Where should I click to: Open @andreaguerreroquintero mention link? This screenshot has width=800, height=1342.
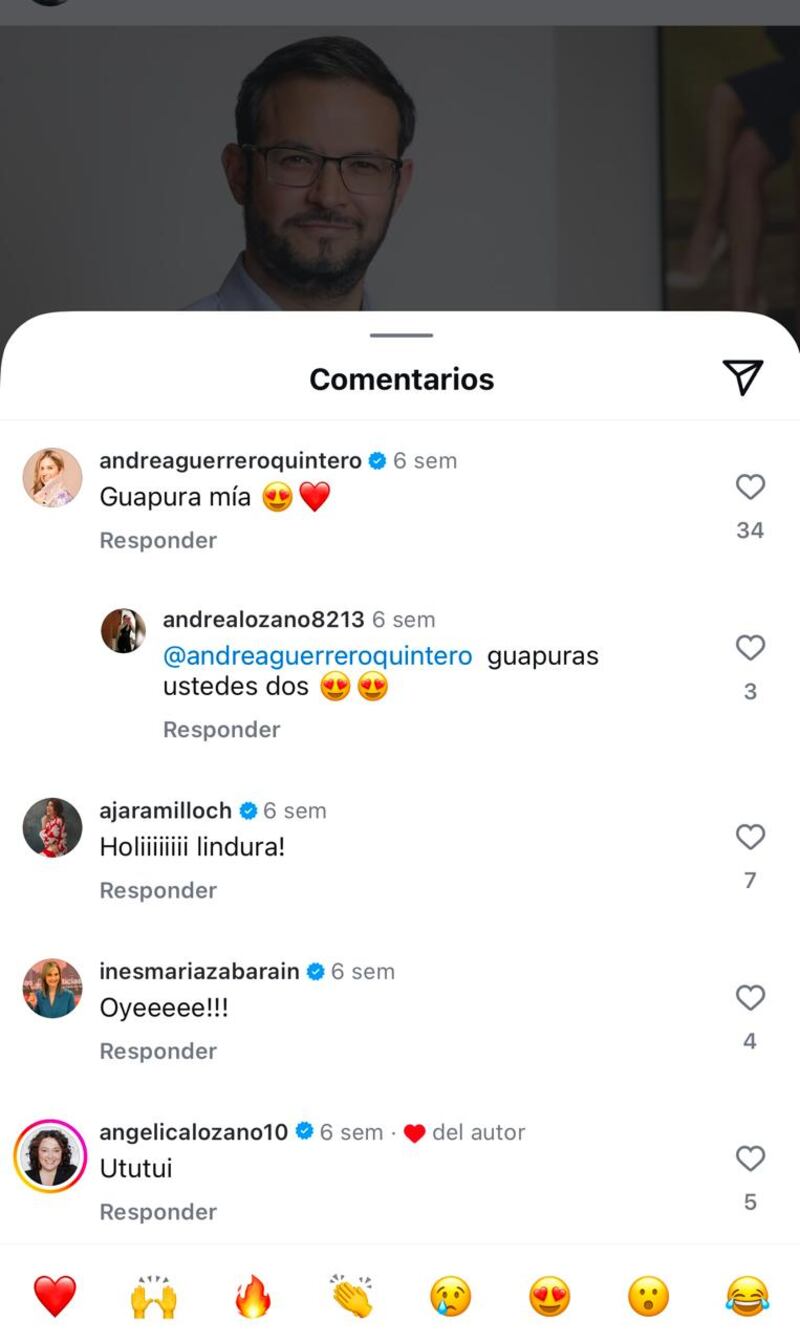317,656
